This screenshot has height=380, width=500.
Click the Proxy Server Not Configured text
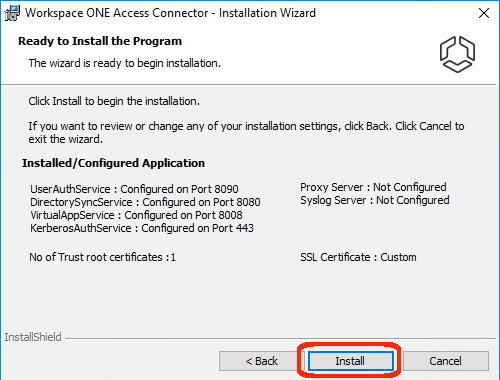[373, 187]
